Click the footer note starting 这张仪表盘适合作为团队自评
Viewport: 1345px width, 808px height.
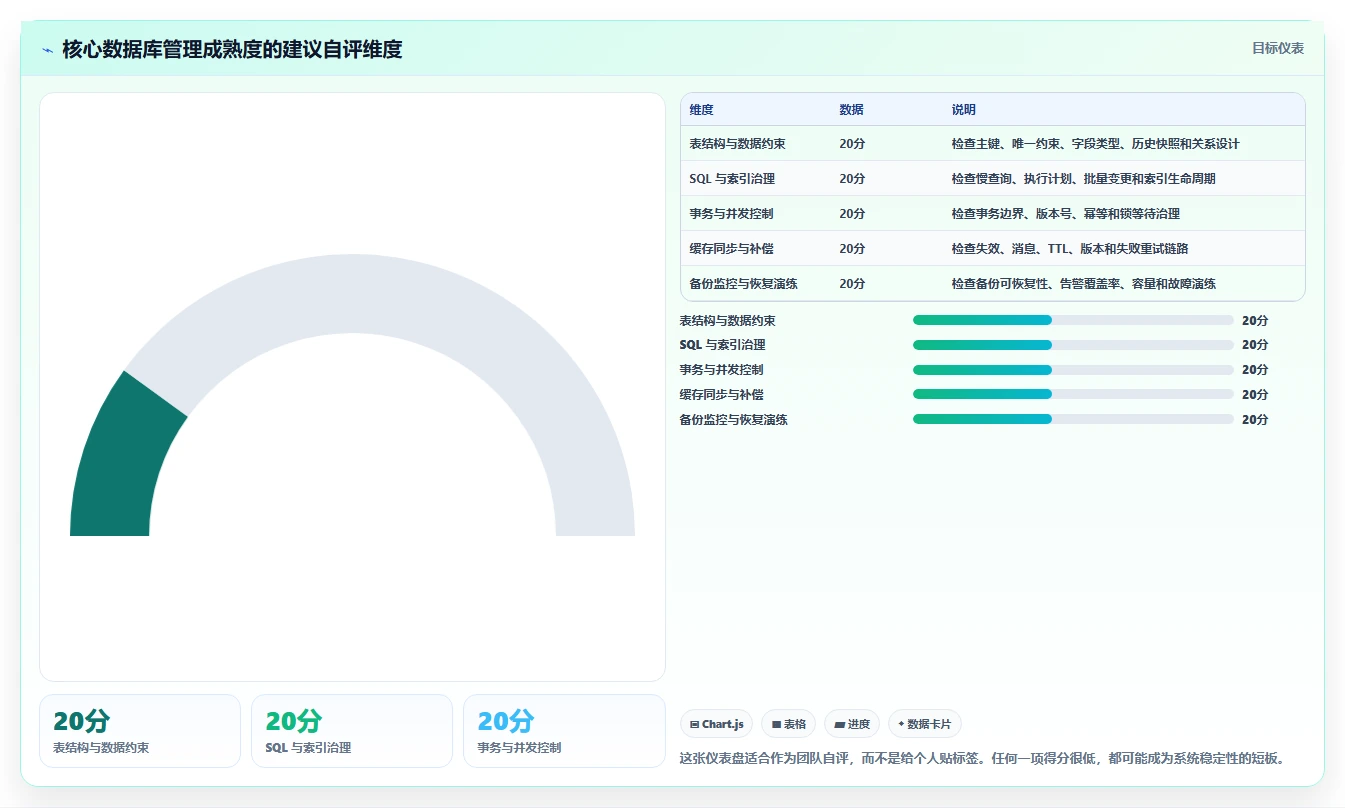coord(981,759)
